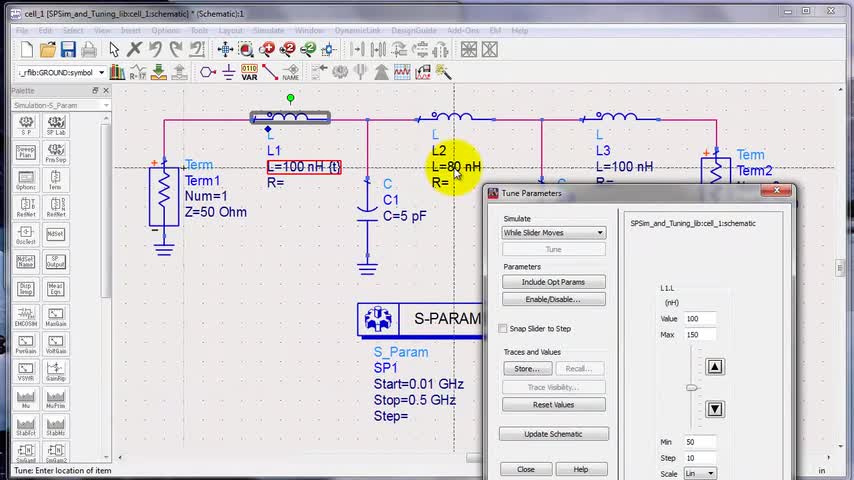Click the L1.L tuning slider handle
This screenshot has height=480, width=854.
692,387
